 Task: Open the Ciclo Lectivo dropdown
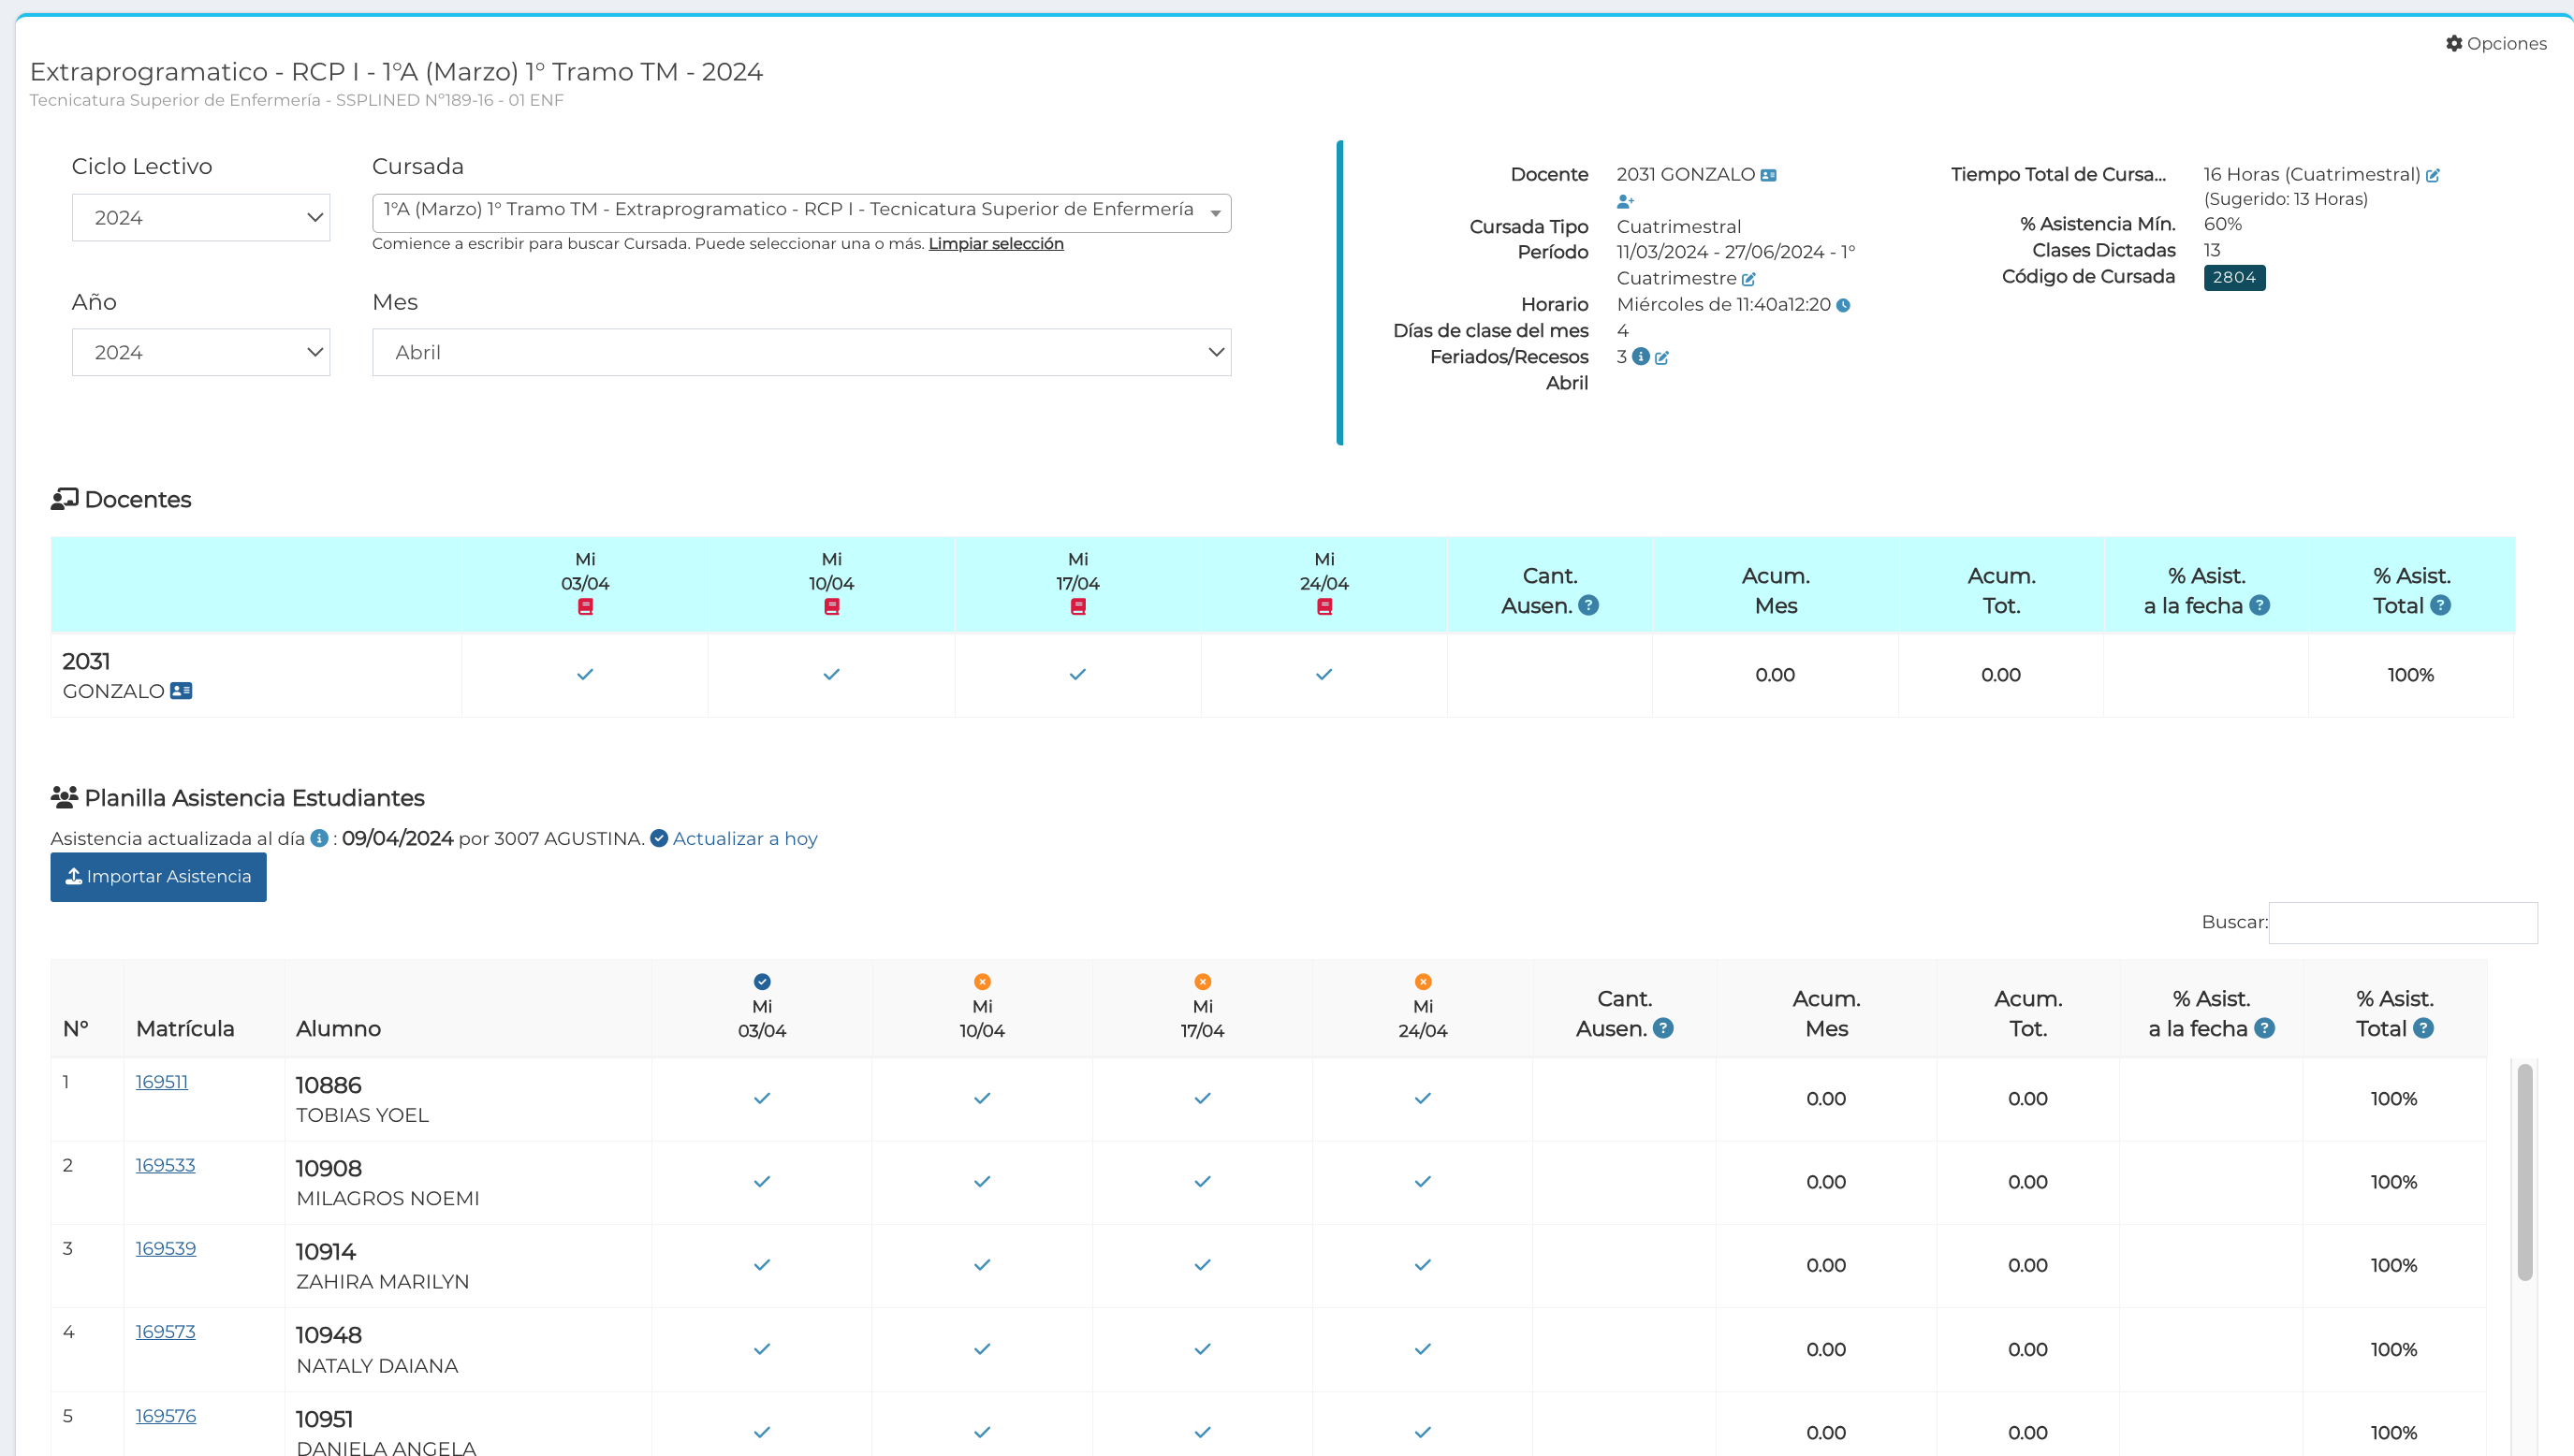pyautogui.click(x=201, y=217)
